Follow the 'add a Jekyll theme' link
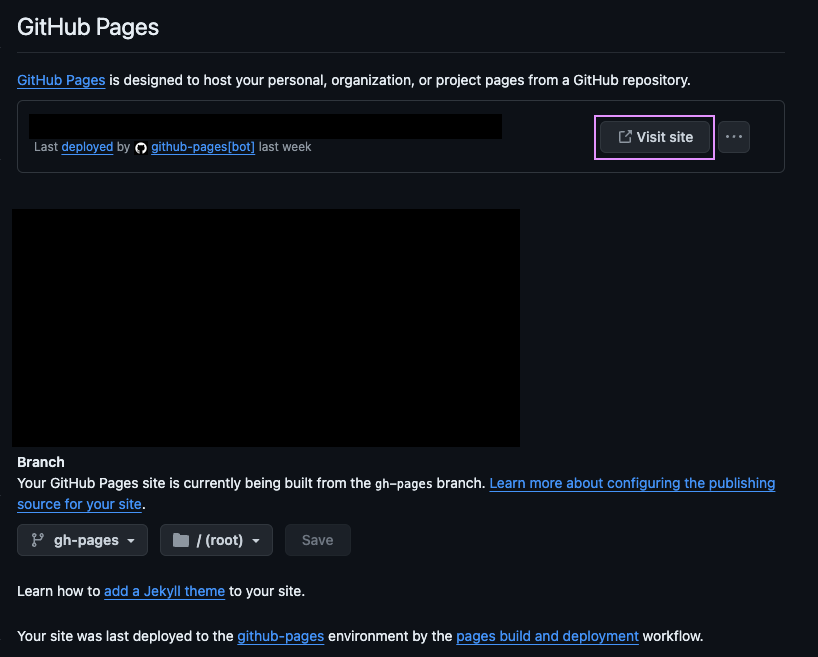The width and height of the screenshot is (818, 657). (164, 591)
